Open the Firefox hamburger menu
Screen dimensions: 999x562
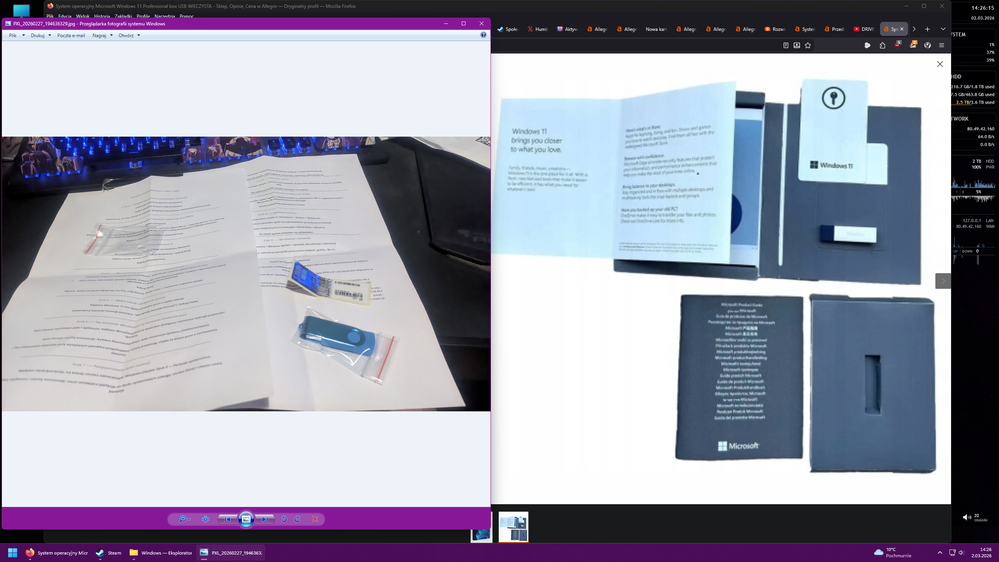[x=942, y=45]
